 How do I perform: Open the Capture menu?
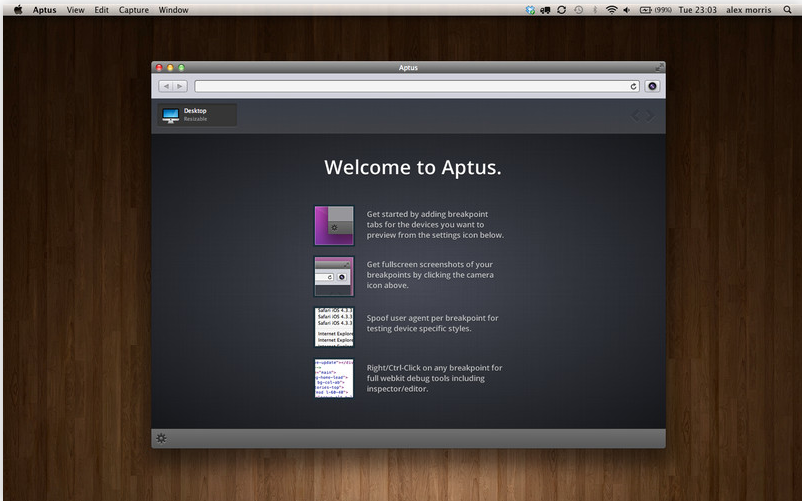133,10
